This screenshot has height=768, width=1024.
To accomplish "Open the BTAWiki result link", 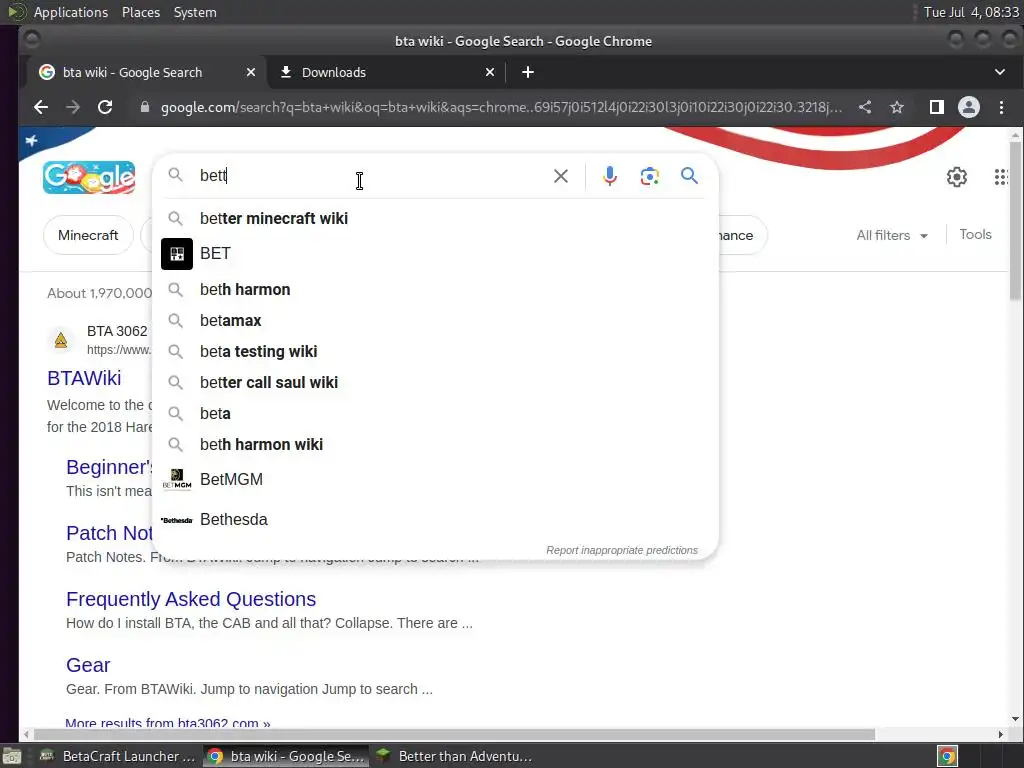I will point(84,378).
